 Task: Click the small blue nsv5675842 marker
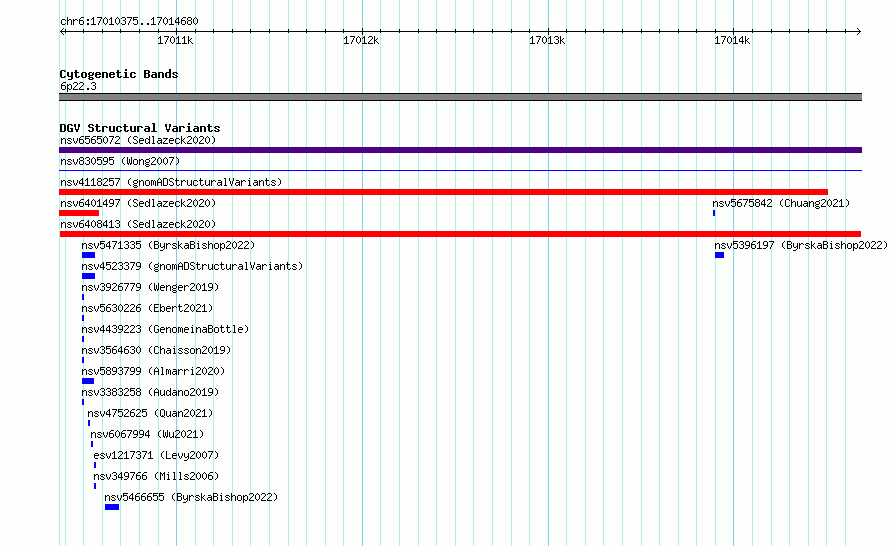point(714,213)
